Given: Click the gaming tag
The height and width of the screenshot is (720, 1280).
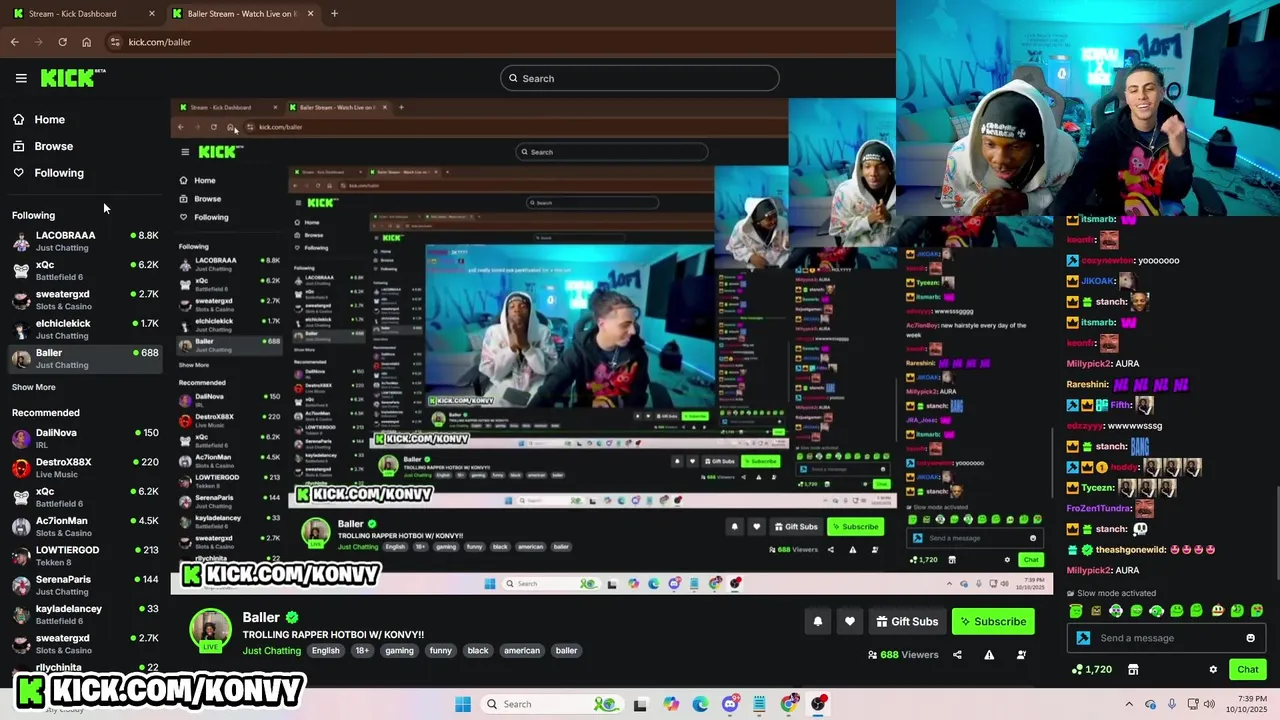Looking at the screenshot, I should [x=399, y=651].
